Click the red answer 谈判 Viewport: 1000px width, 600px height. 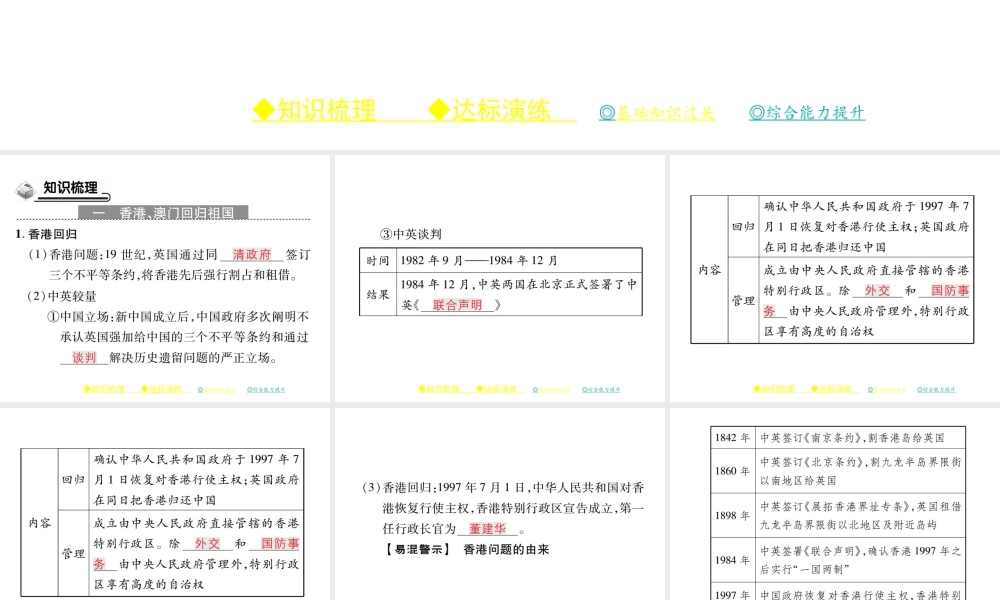84,358
